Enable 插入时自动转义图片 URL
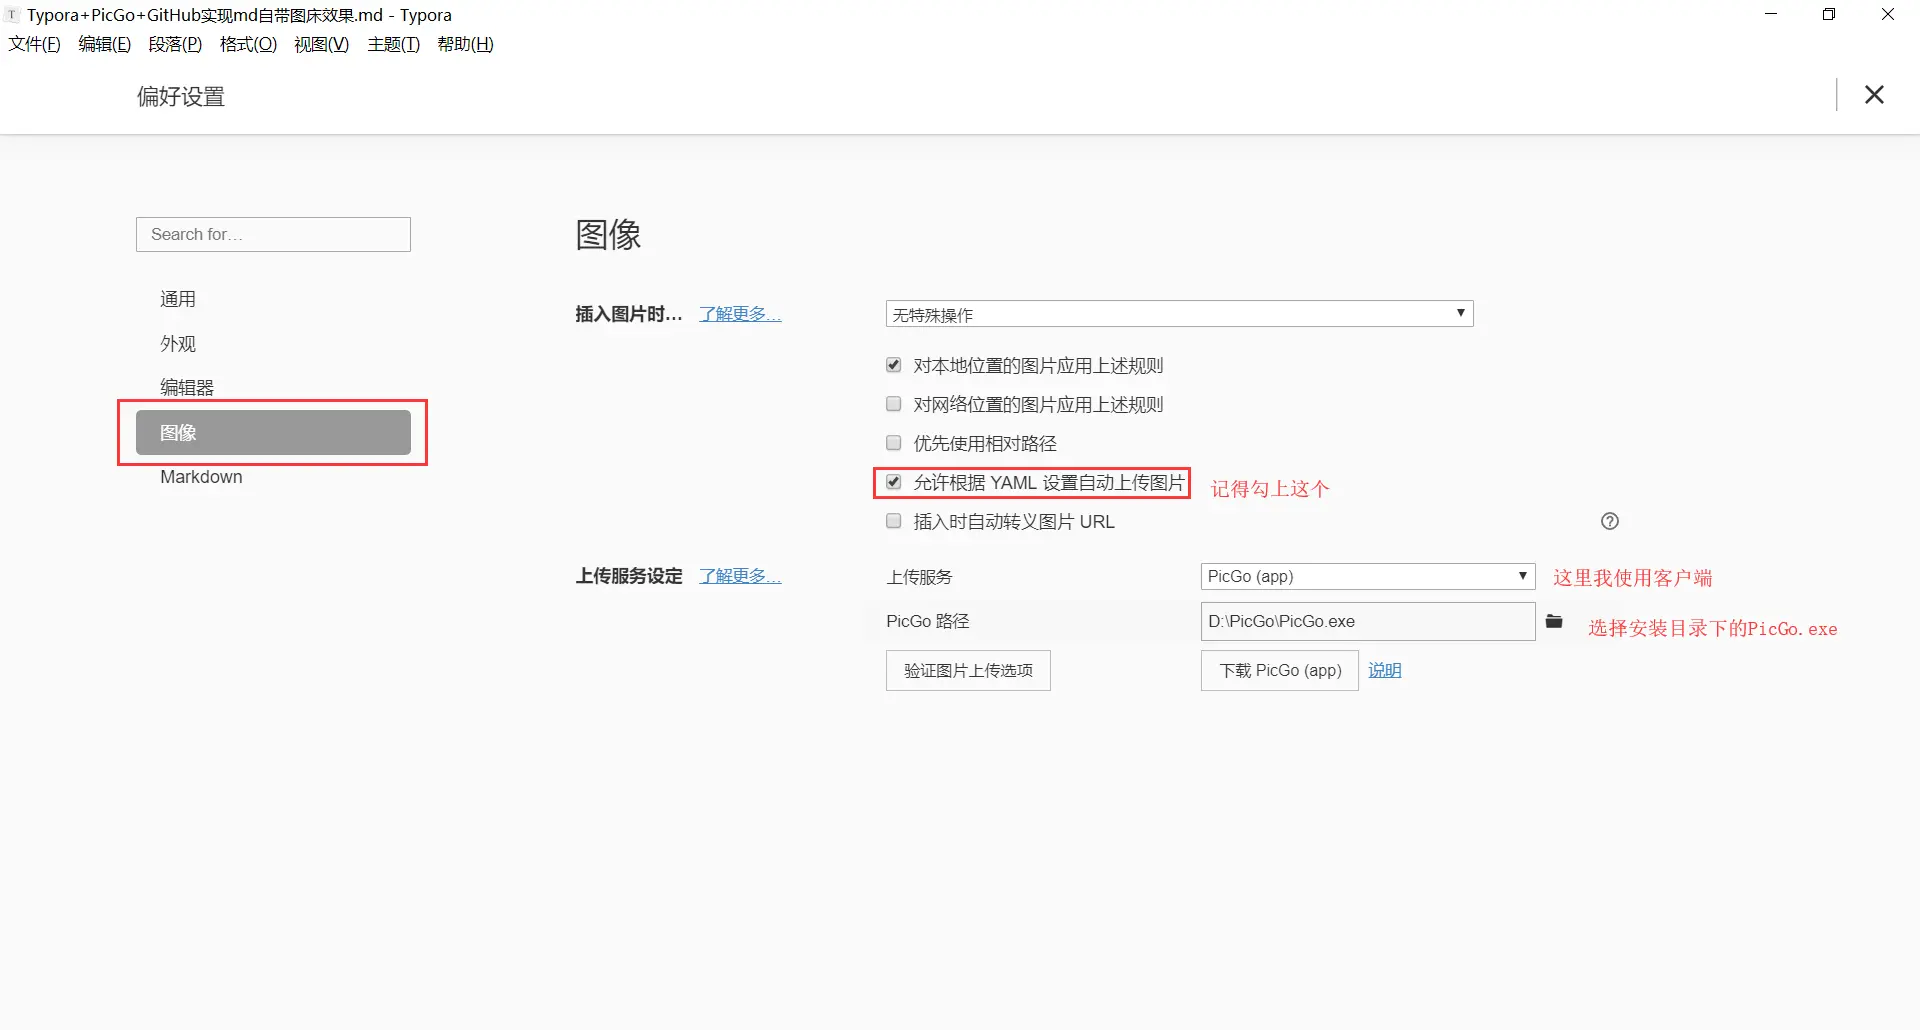Screen dimensions: 1920x1030 [x=893, y=521]
